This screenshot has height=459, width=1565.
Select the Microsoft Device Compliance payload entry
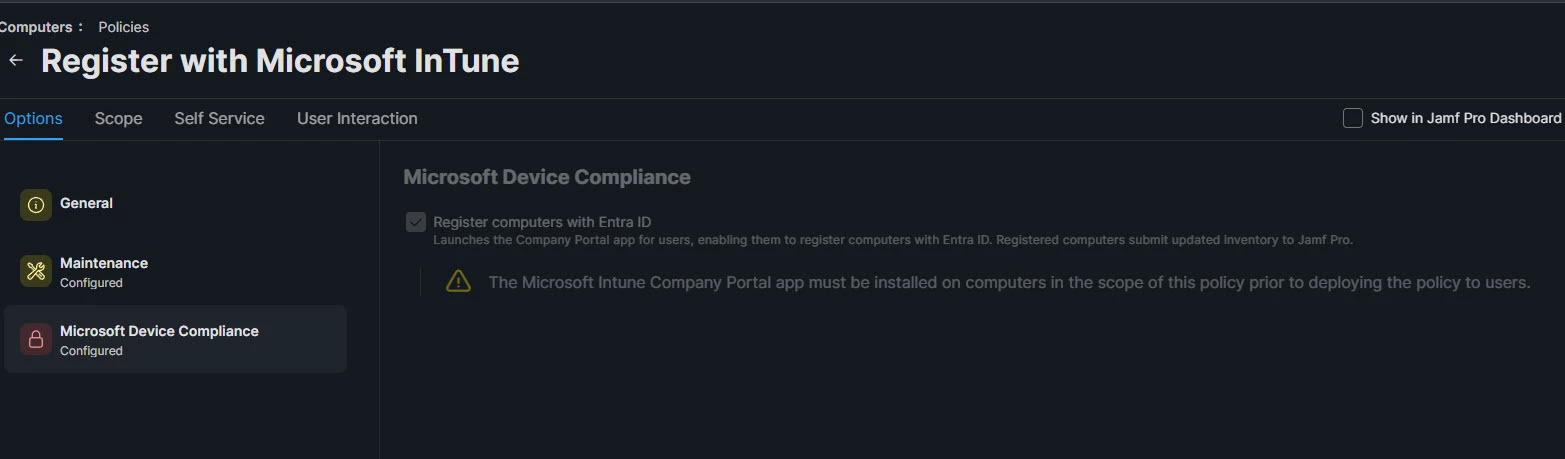[x=175, y=339]
